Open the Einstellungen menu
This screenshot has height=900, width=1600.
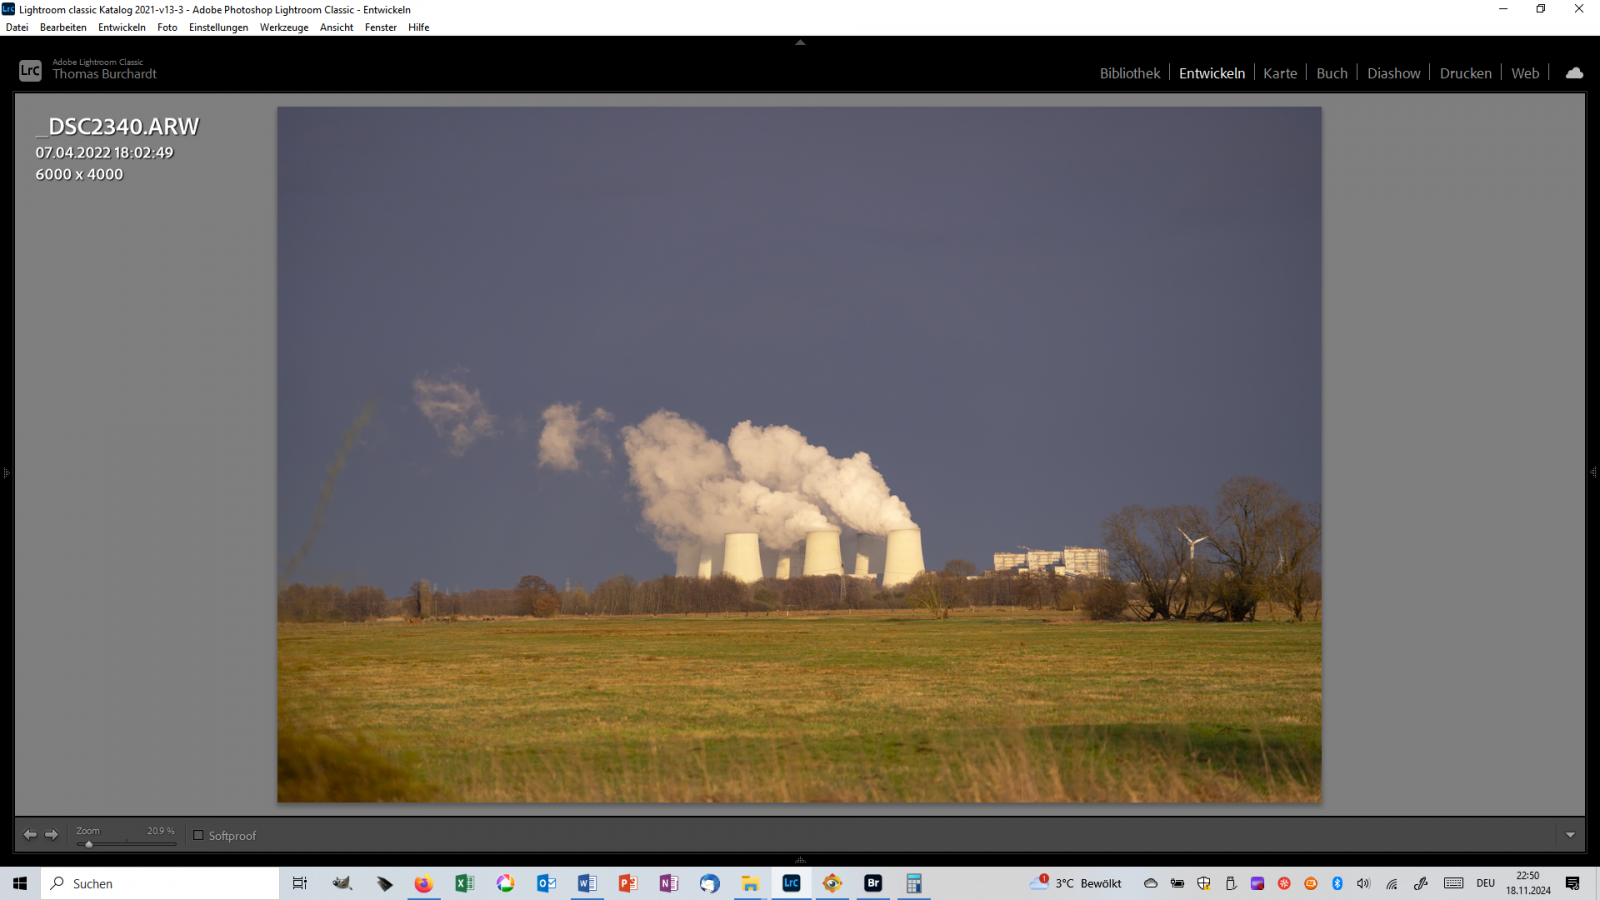[x=218, y=27]
